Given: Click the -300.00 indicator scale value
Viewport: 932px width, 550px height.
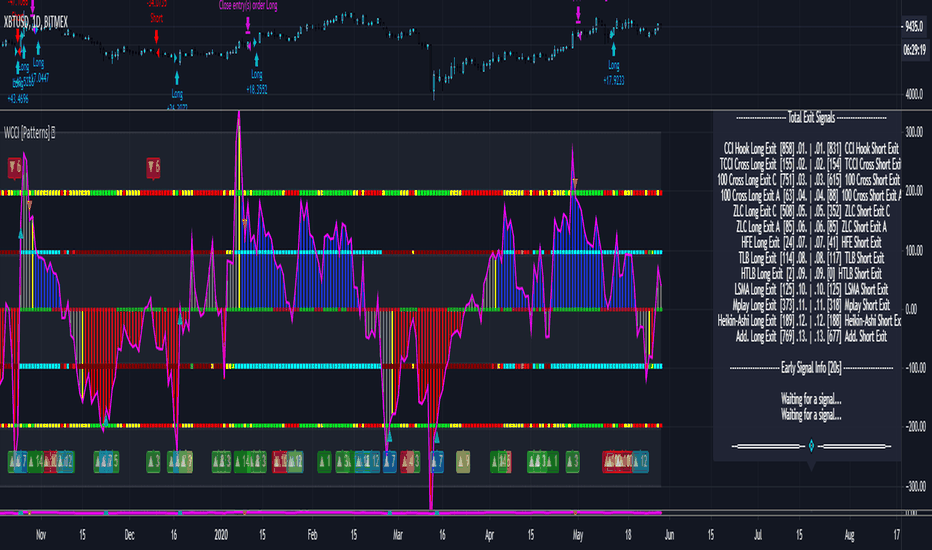Looking at the screenshot, I should [914, 486].
